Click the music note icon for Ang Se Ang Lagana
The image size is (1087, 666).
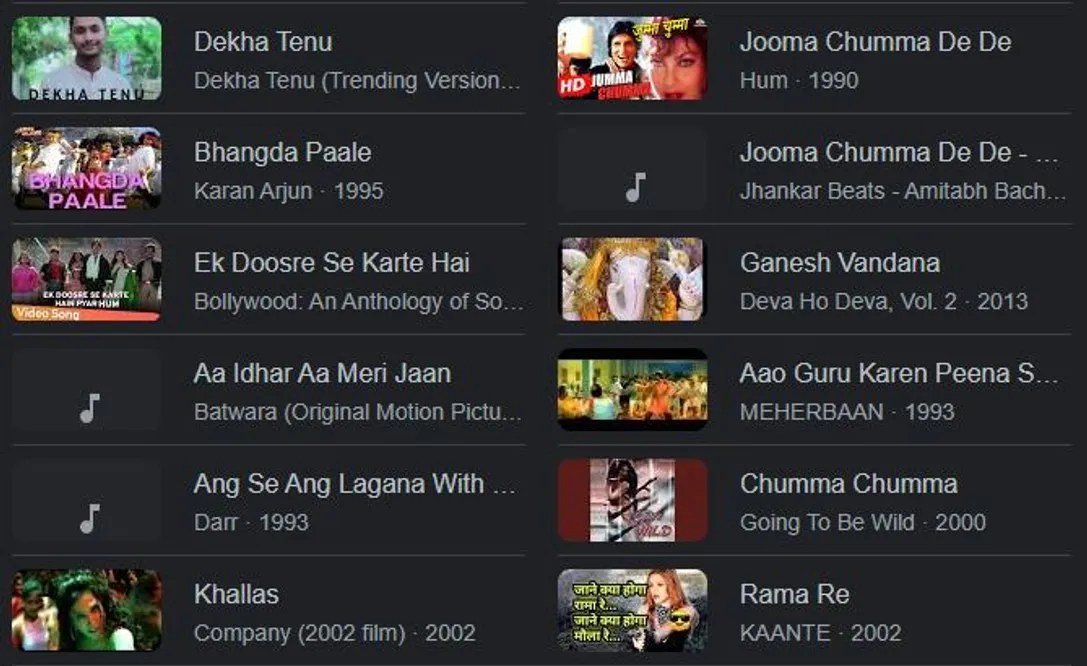(x=89, y=518)
